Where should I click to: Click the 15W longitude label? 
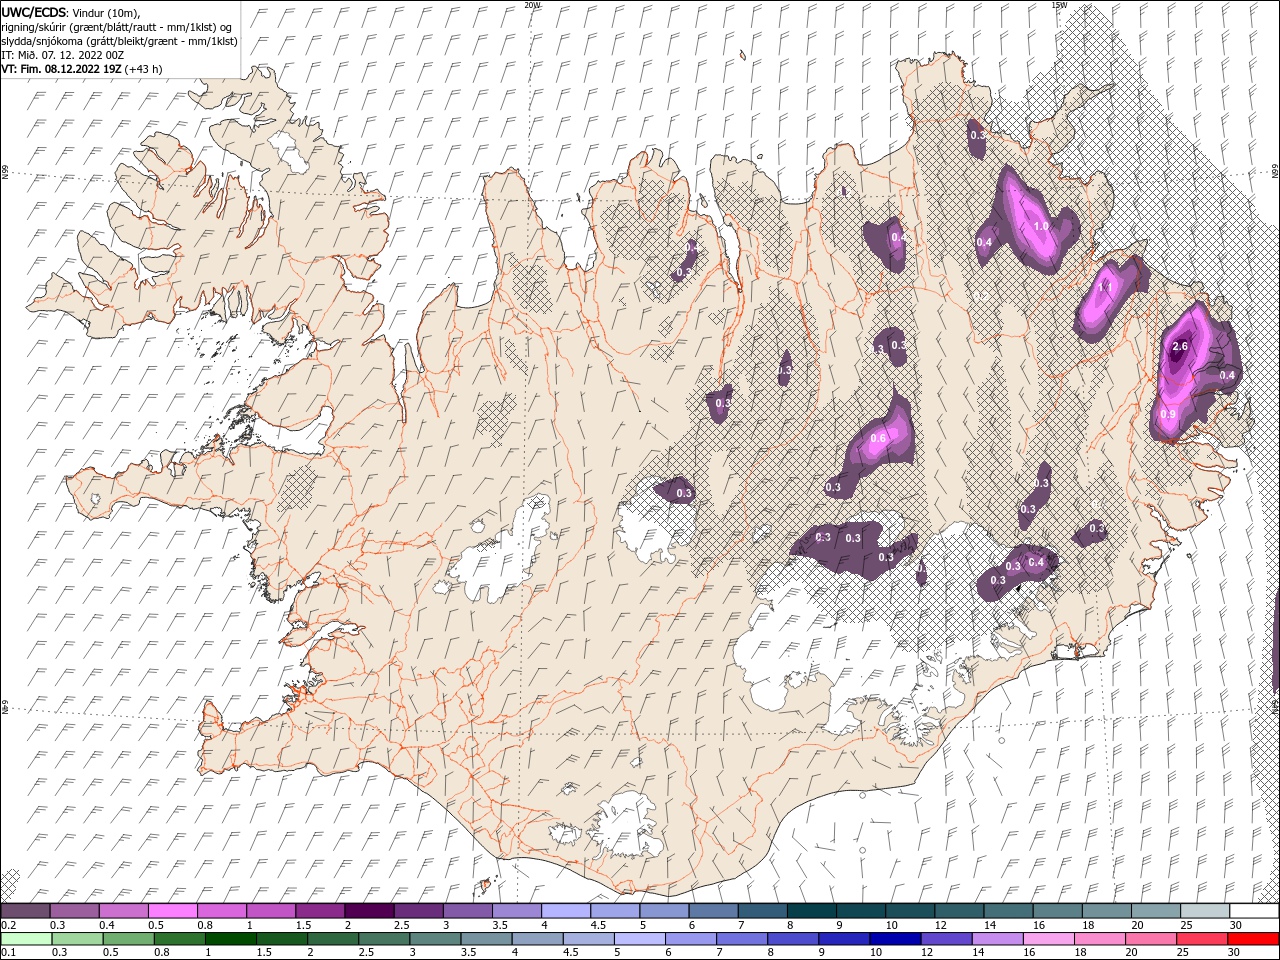[x=1059, y=5]
